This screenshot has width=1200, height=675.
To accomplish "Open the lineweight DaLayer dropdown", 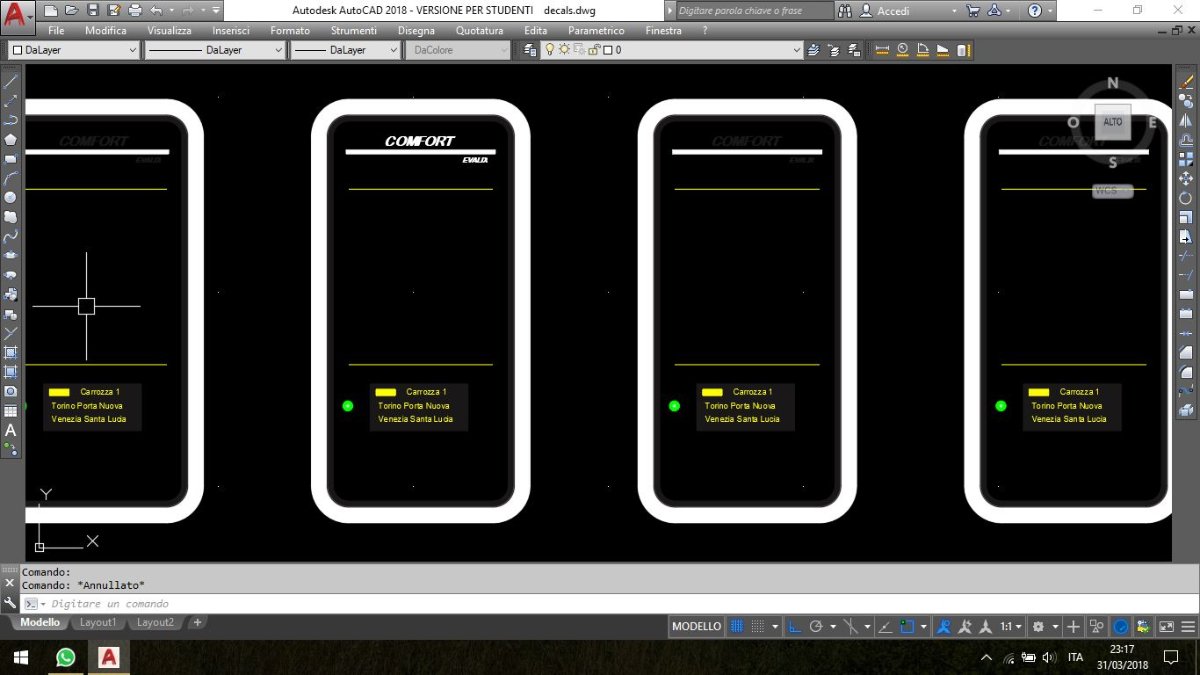I will (x=345, y=50).
